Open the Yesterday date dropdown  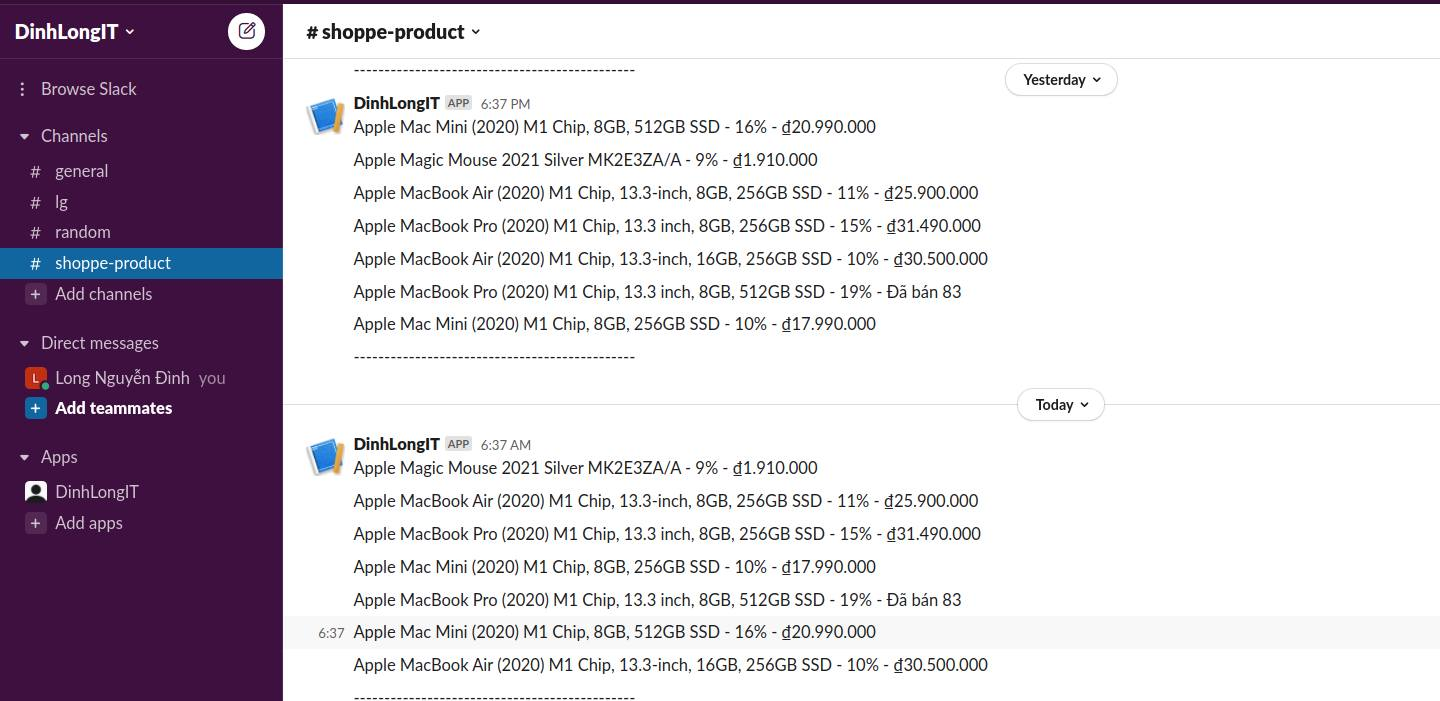coord(1061,80)
